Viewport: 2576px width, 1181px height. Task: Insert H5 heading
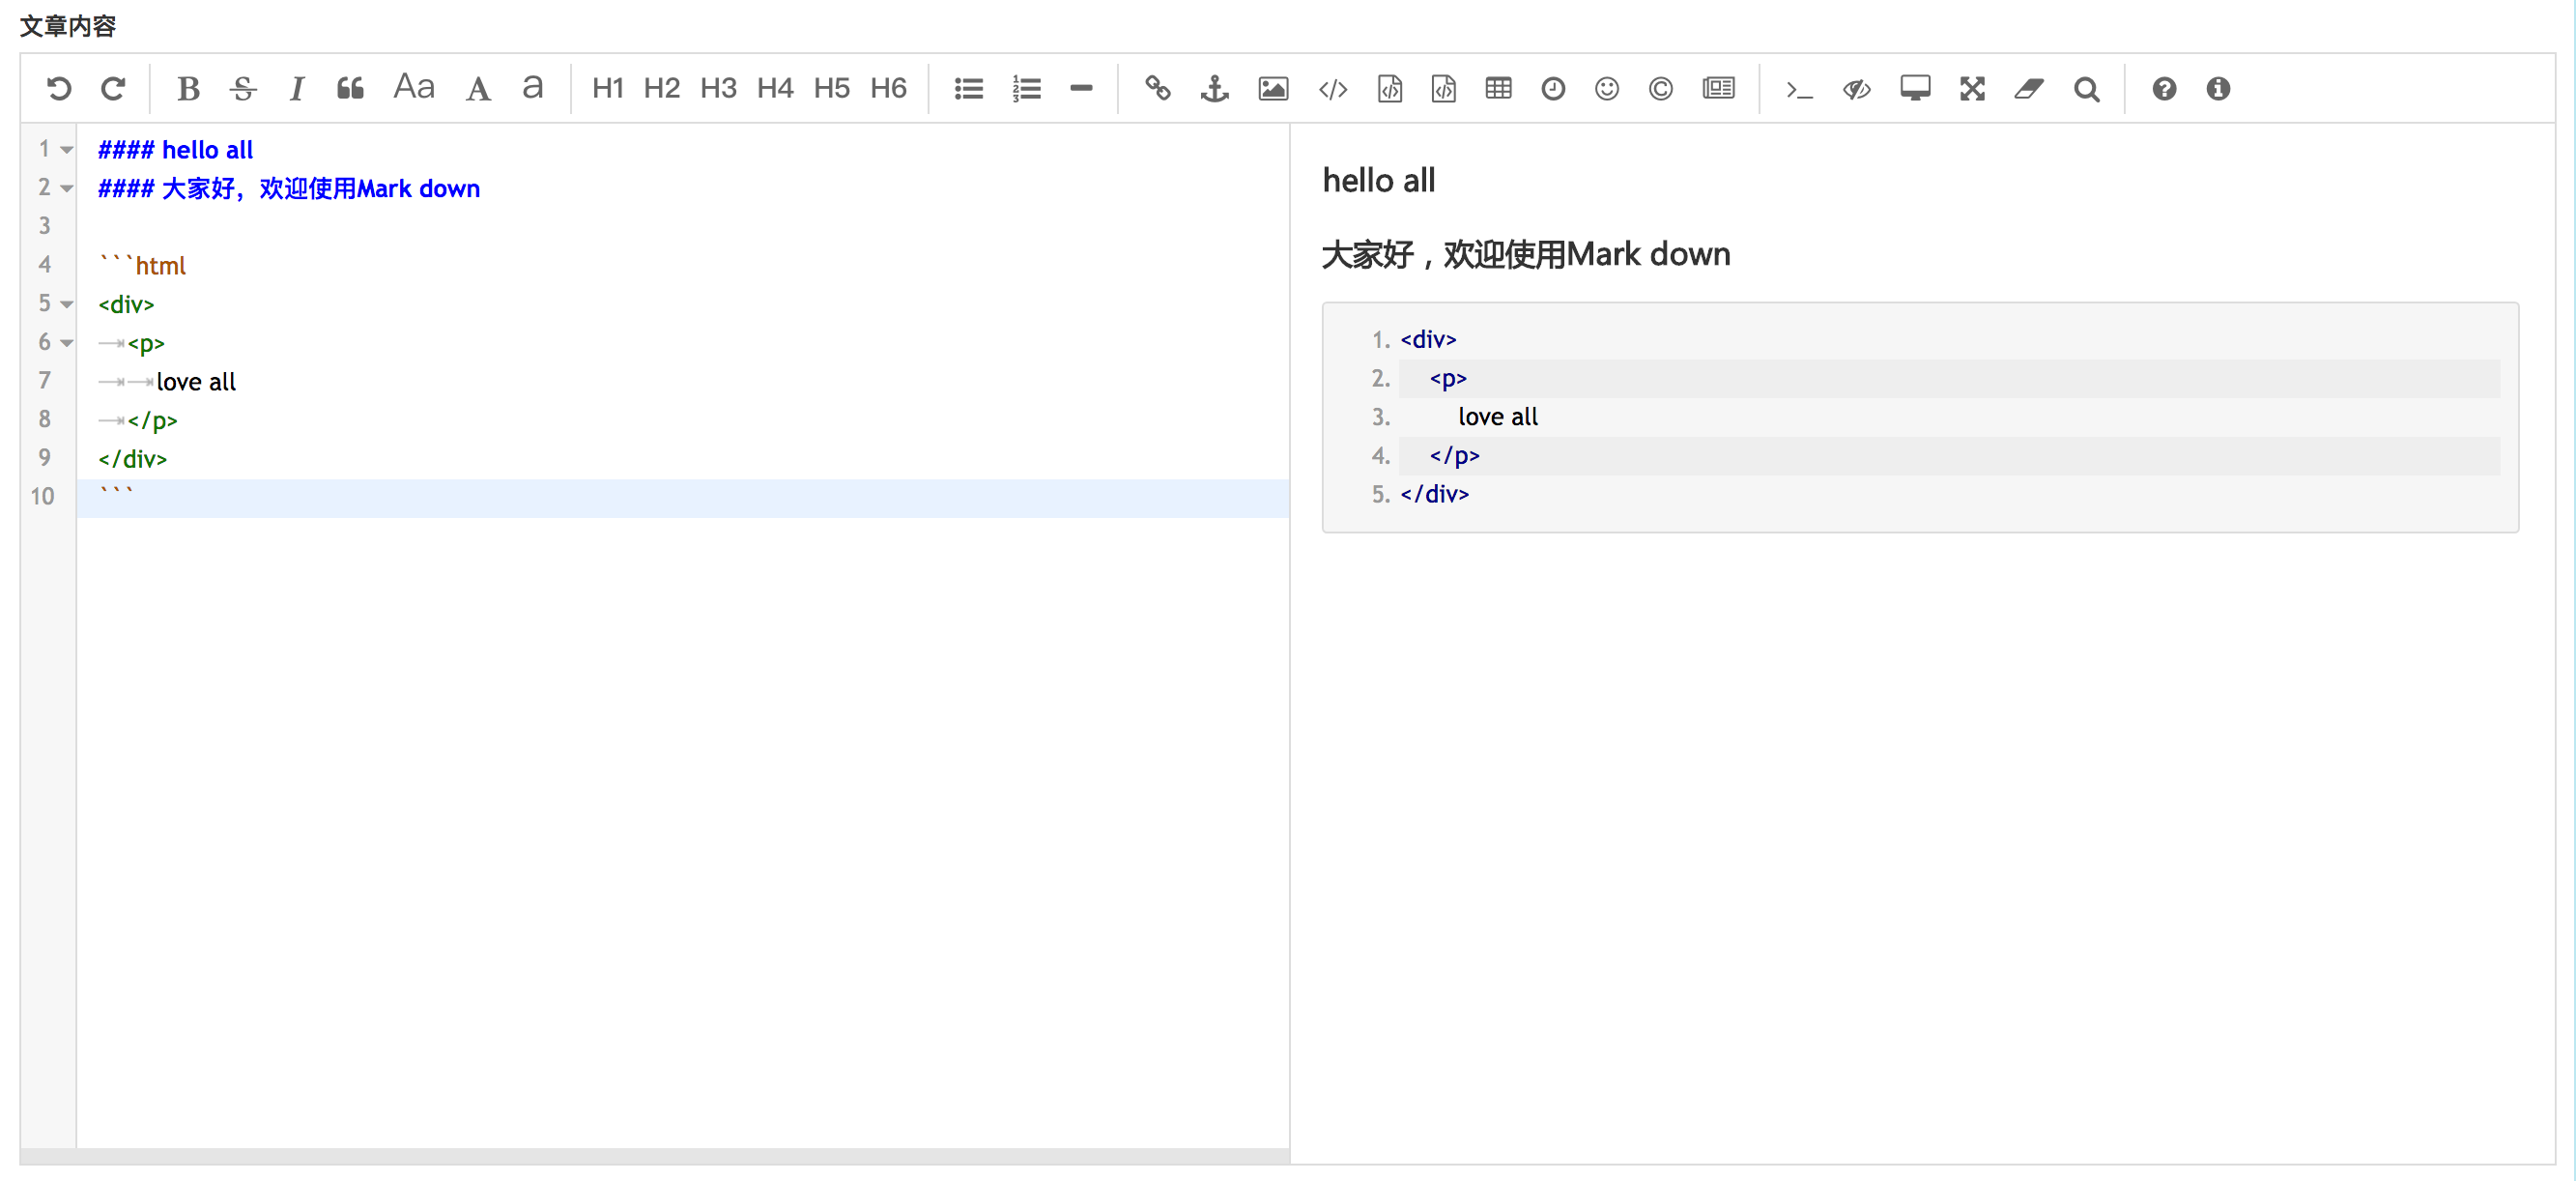click(831, 89)
